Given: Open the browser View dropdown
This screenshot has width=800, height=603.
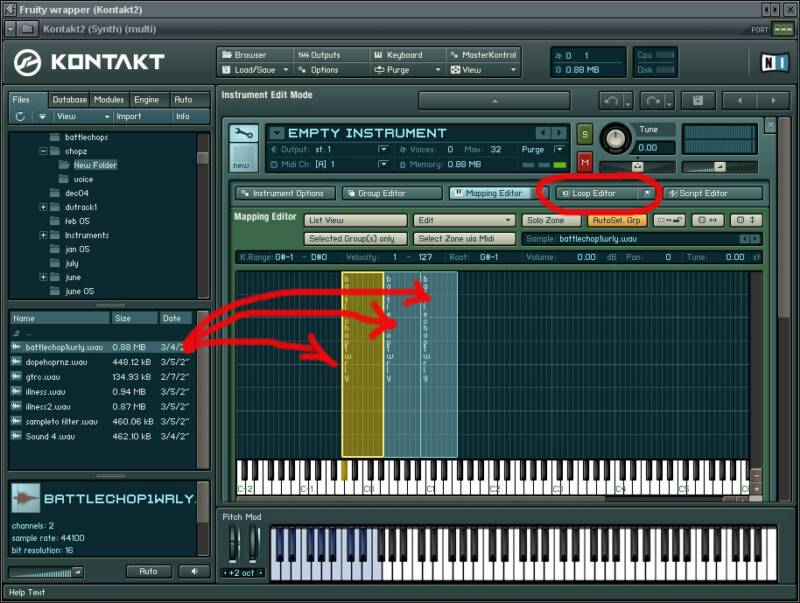Looking at the screenshot, I should point(82,116).
